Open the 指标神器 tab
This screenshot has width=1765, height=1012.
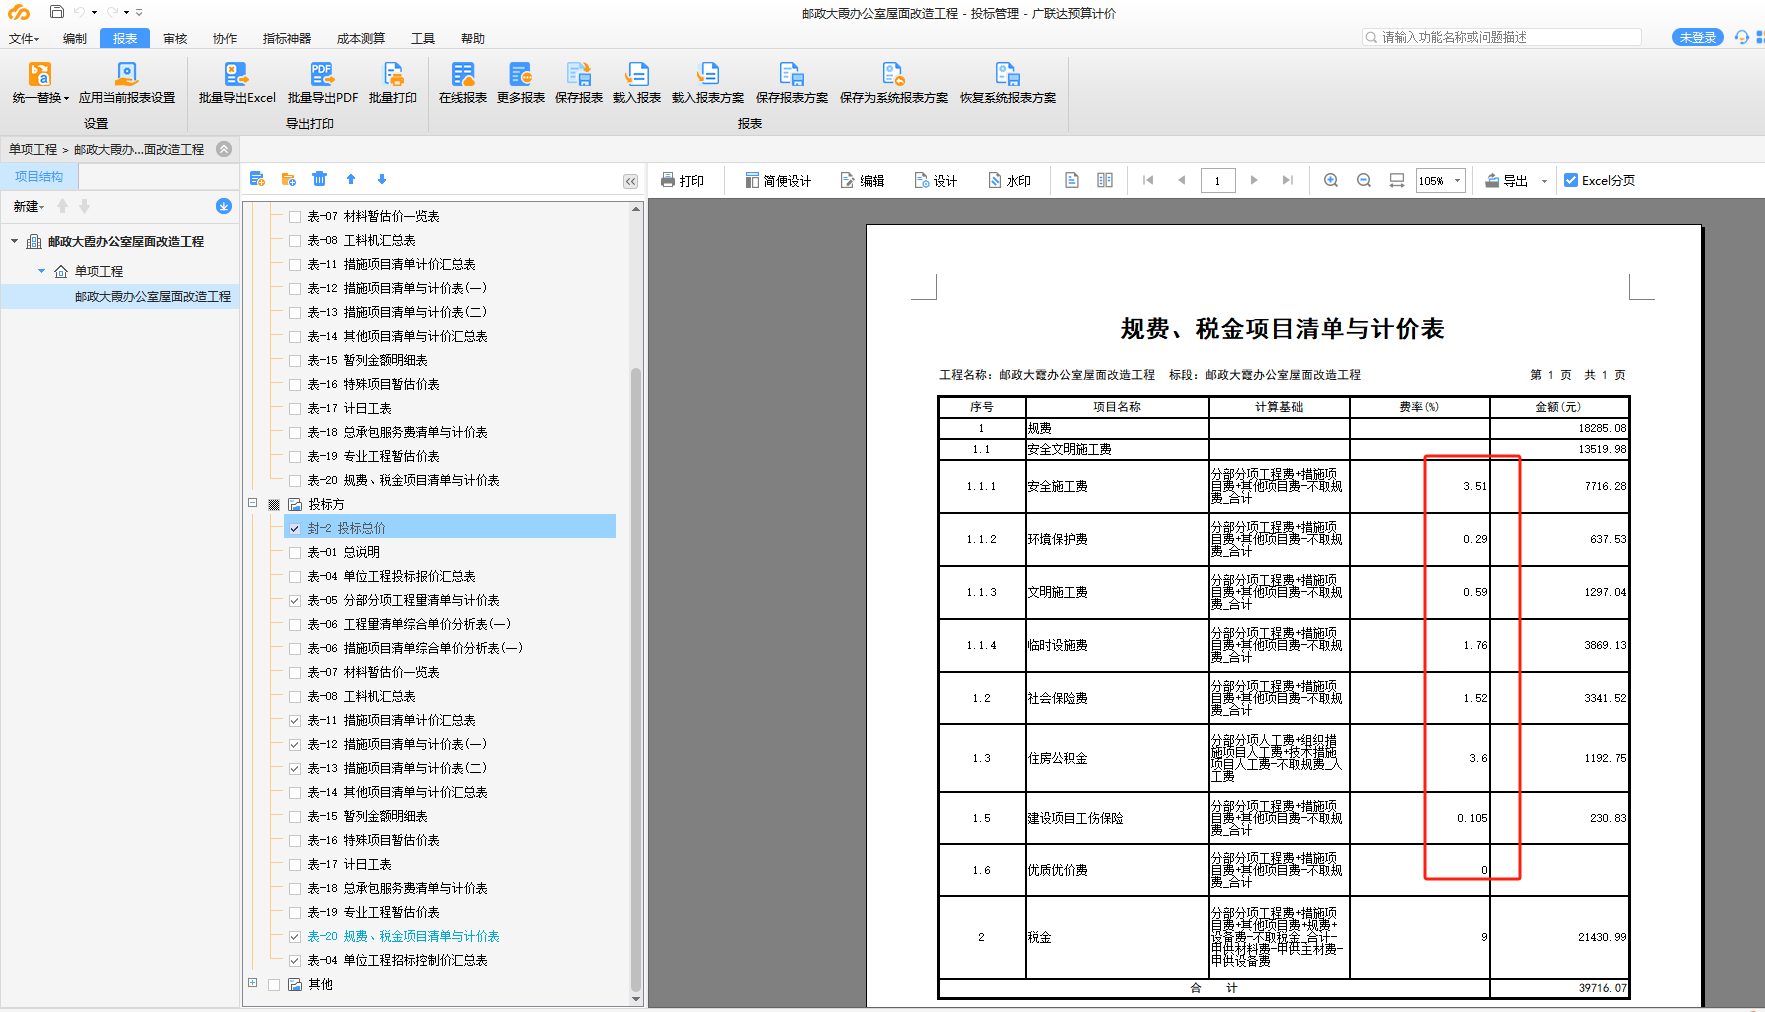(x=287, y=38)
